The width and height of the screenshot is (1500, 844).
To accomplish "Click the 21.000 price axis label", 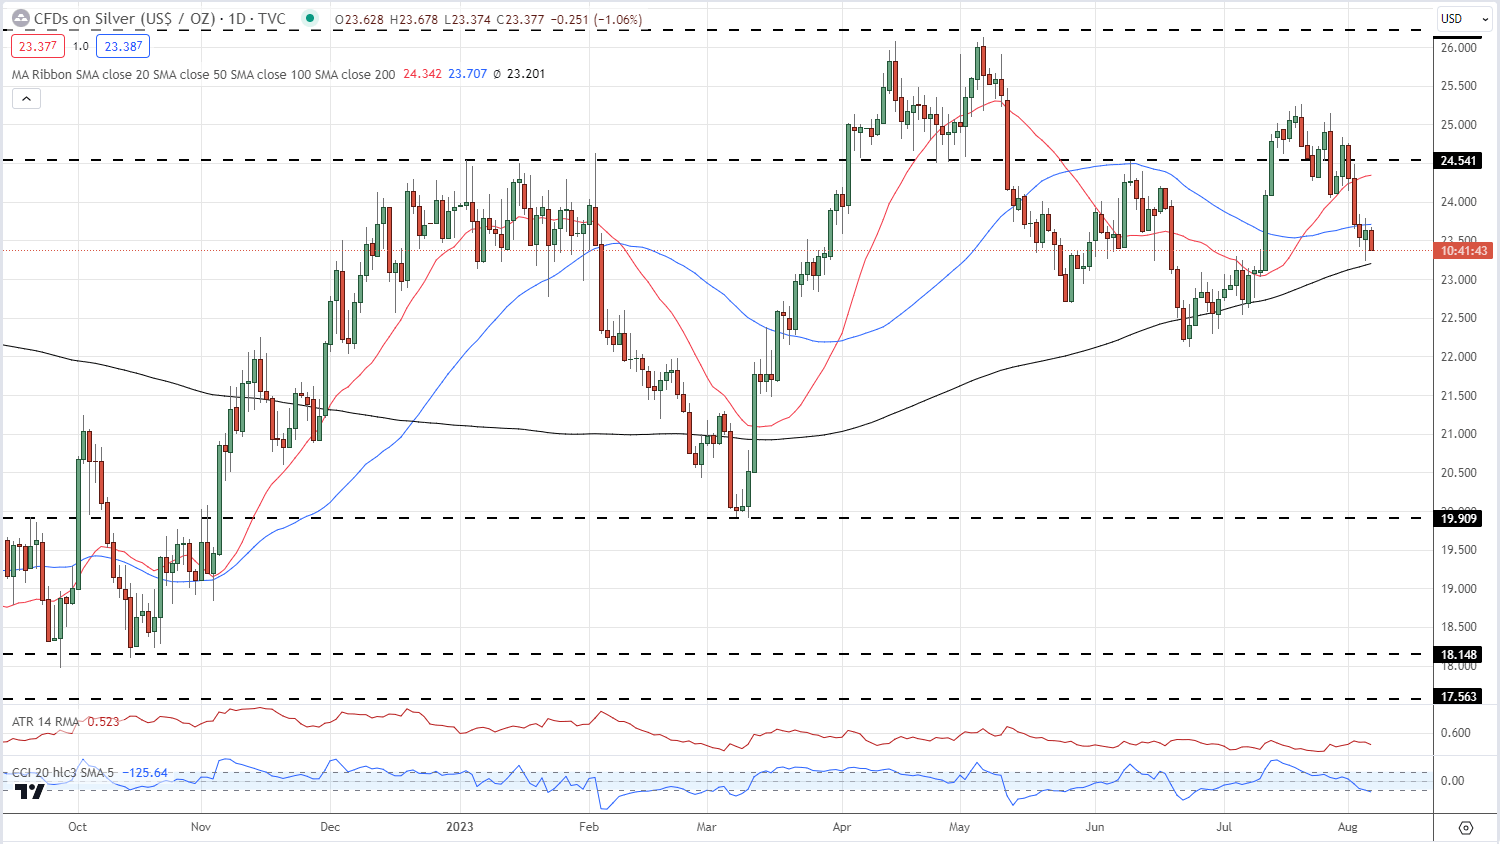I will pyautogui.click(x=1459, y=434).
